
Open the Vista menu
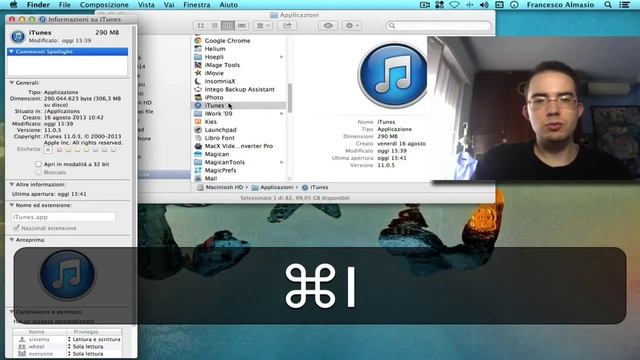click(x=146, y=5)
